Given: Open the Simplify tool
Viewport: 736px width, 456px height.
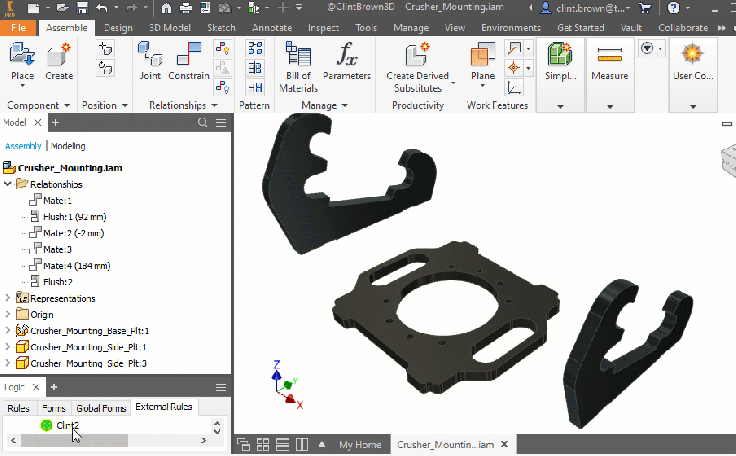Looking at the screenshot, I should coord(560,62).
